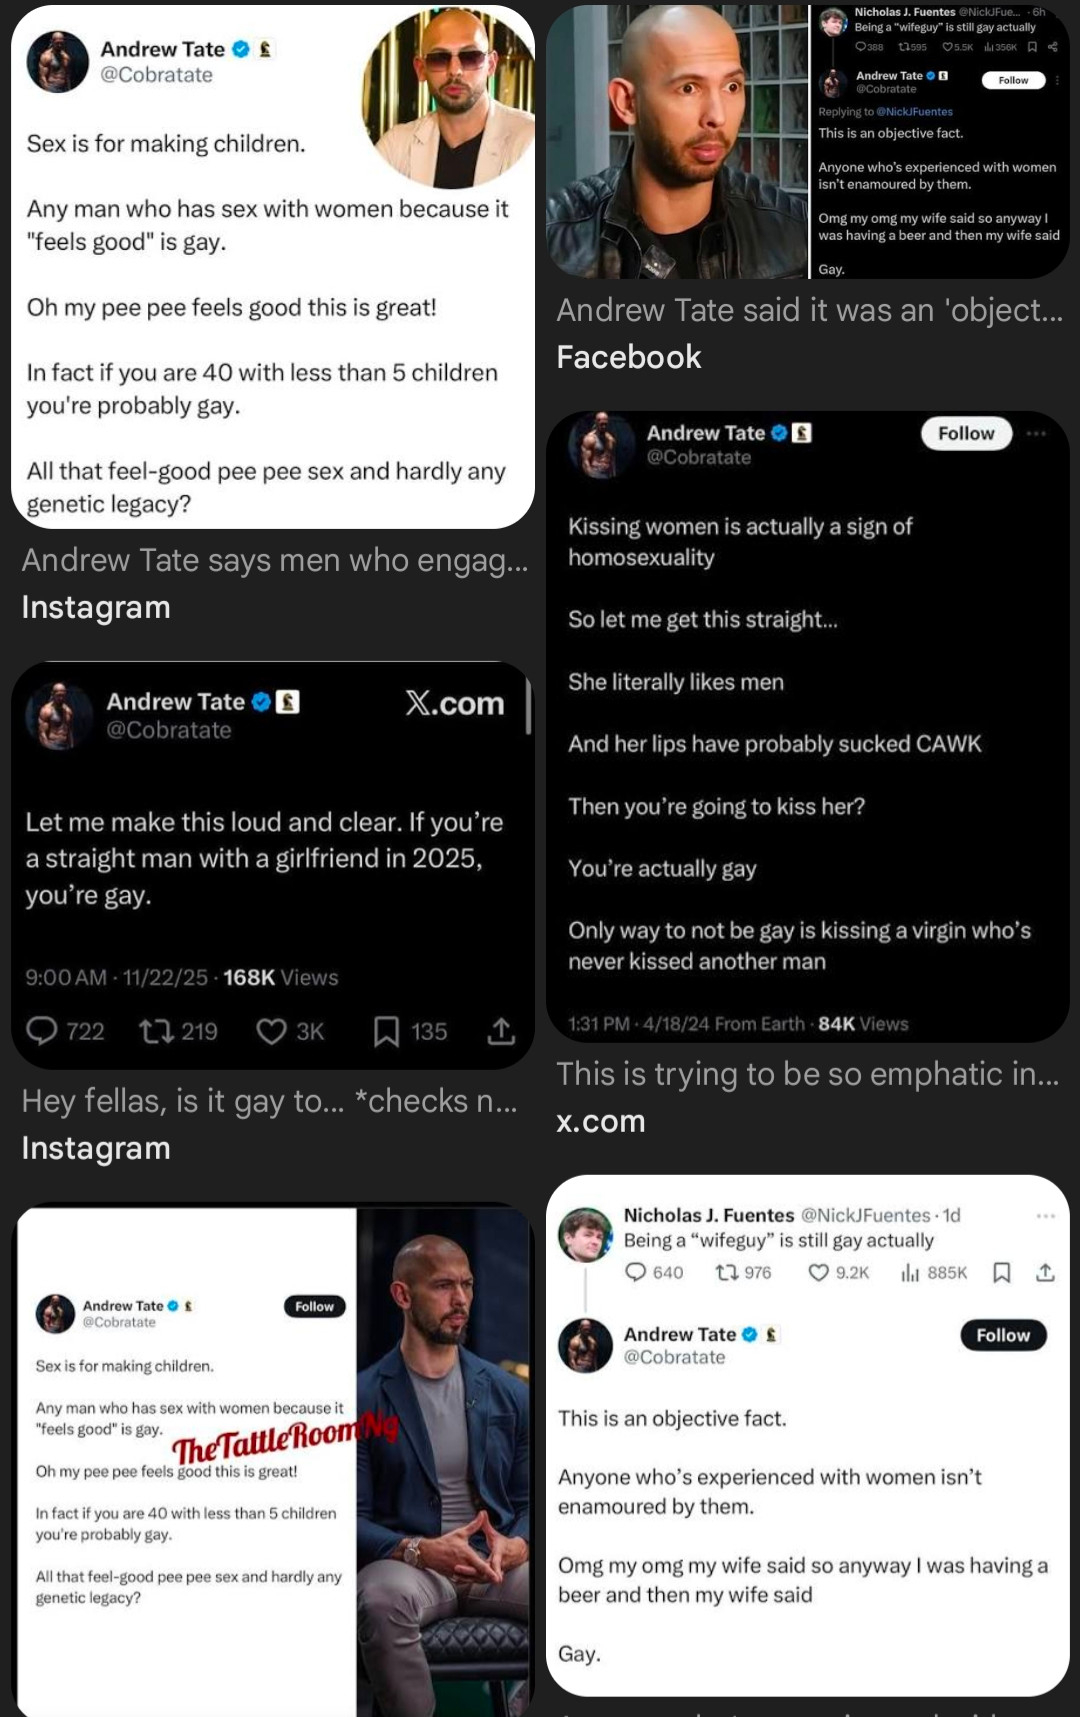
Task: Open the 'Sex is for making children' thumbnail
Action: (x=273, y=267)
